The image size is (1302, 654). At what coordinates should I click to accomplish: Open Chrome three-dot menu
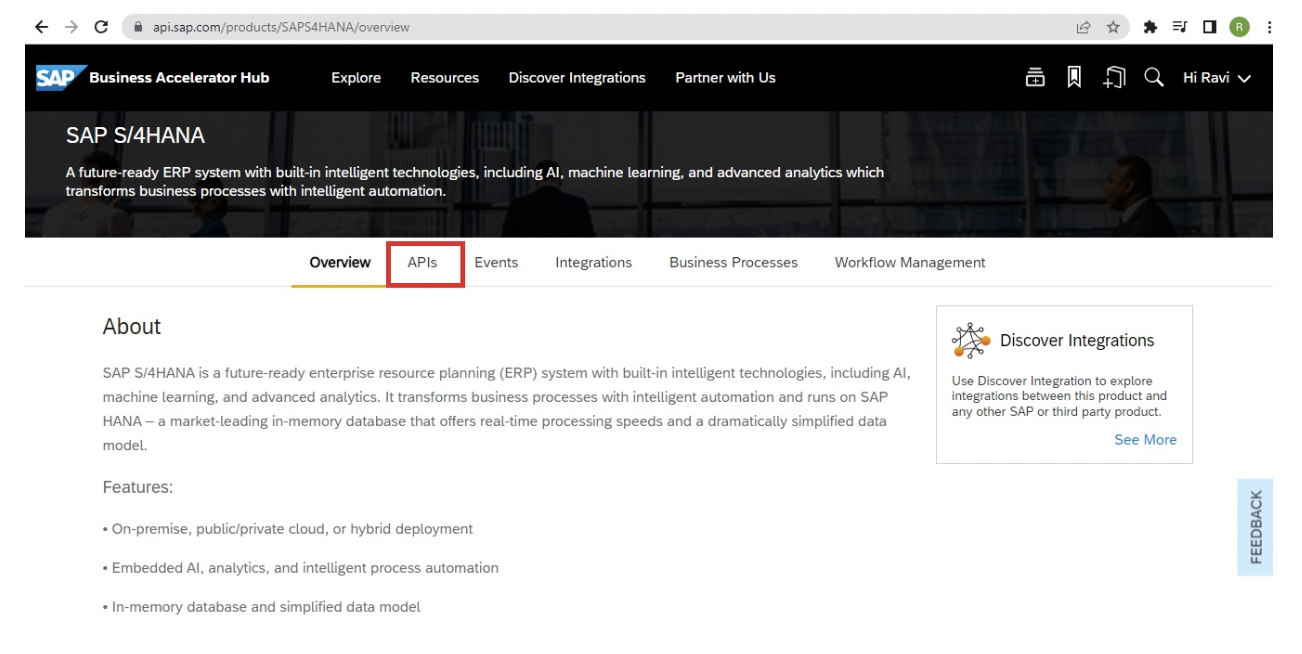[x=1270, y=28]
